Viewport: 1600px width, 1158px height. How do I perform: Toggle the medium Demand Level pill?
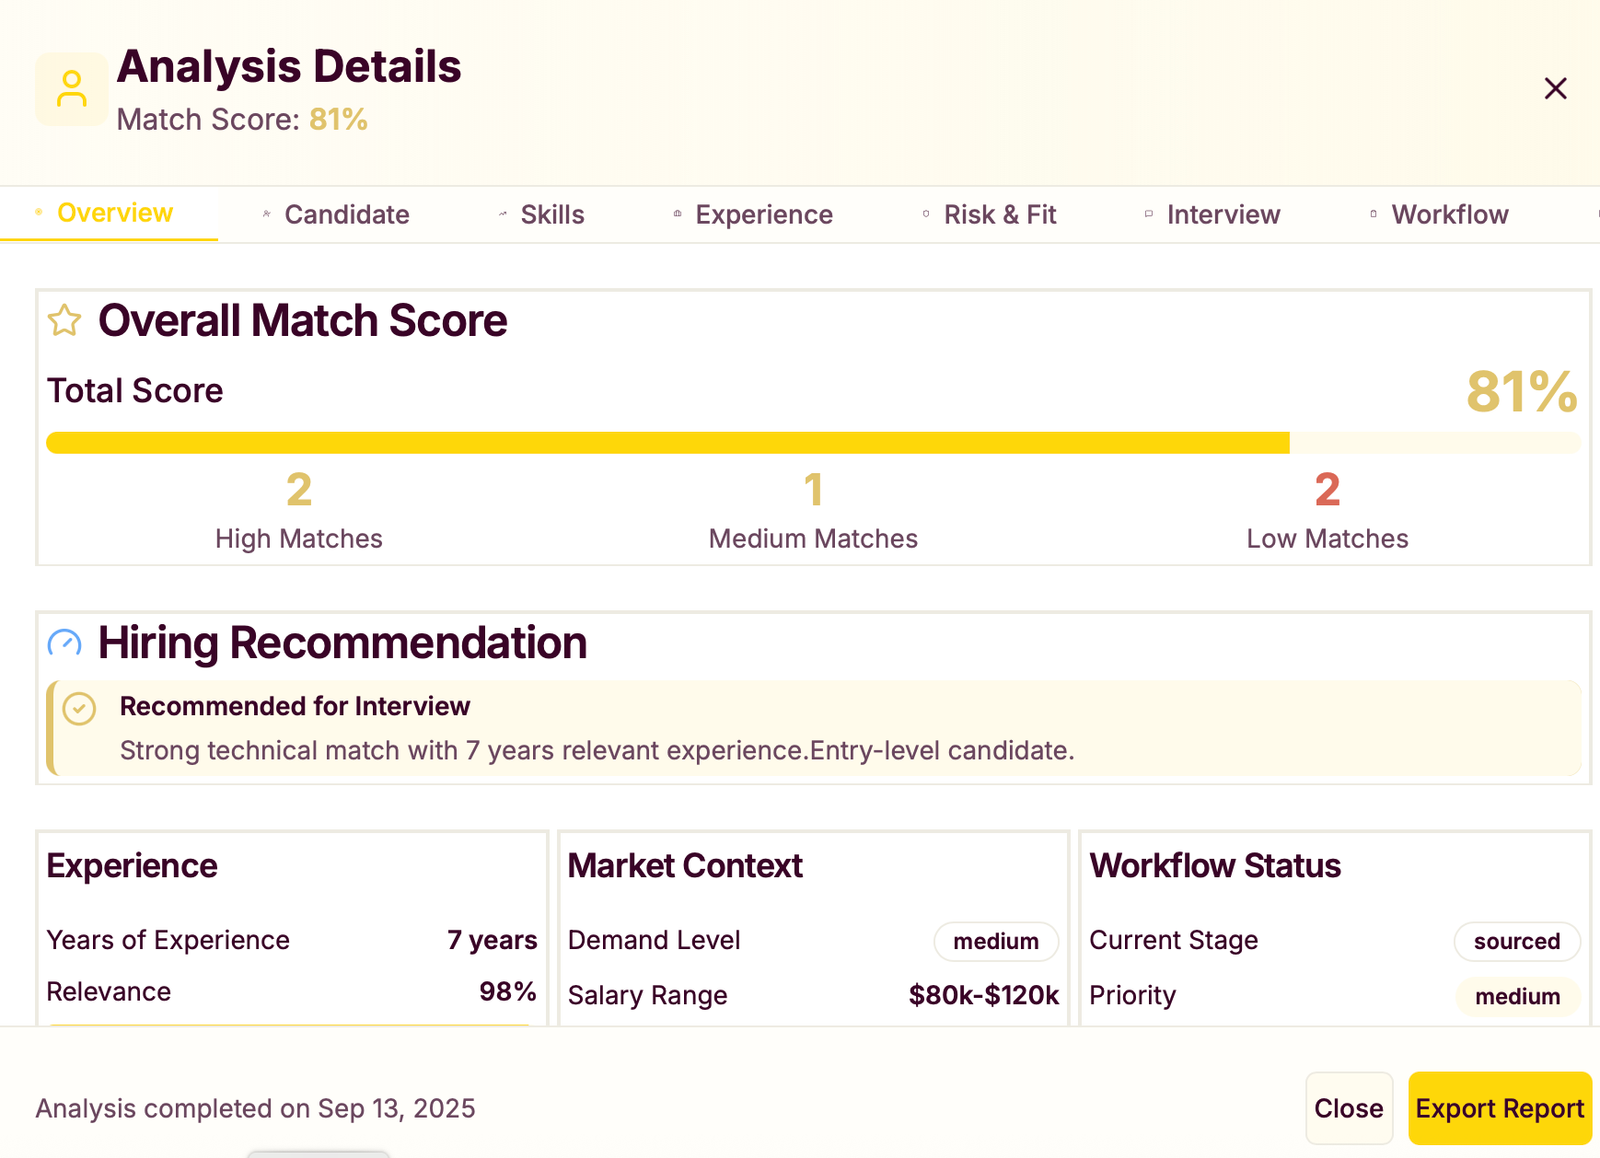(x=995, y=941)
